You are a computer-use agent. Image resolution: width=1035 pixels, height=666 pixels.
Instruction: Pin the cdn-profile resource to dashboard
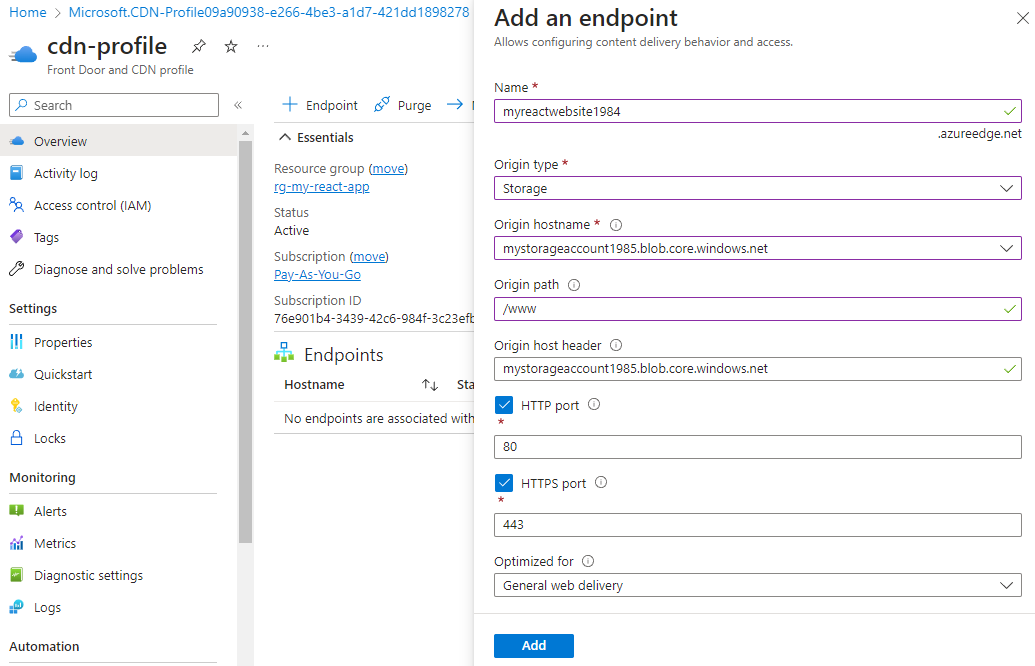coord(199,46)
